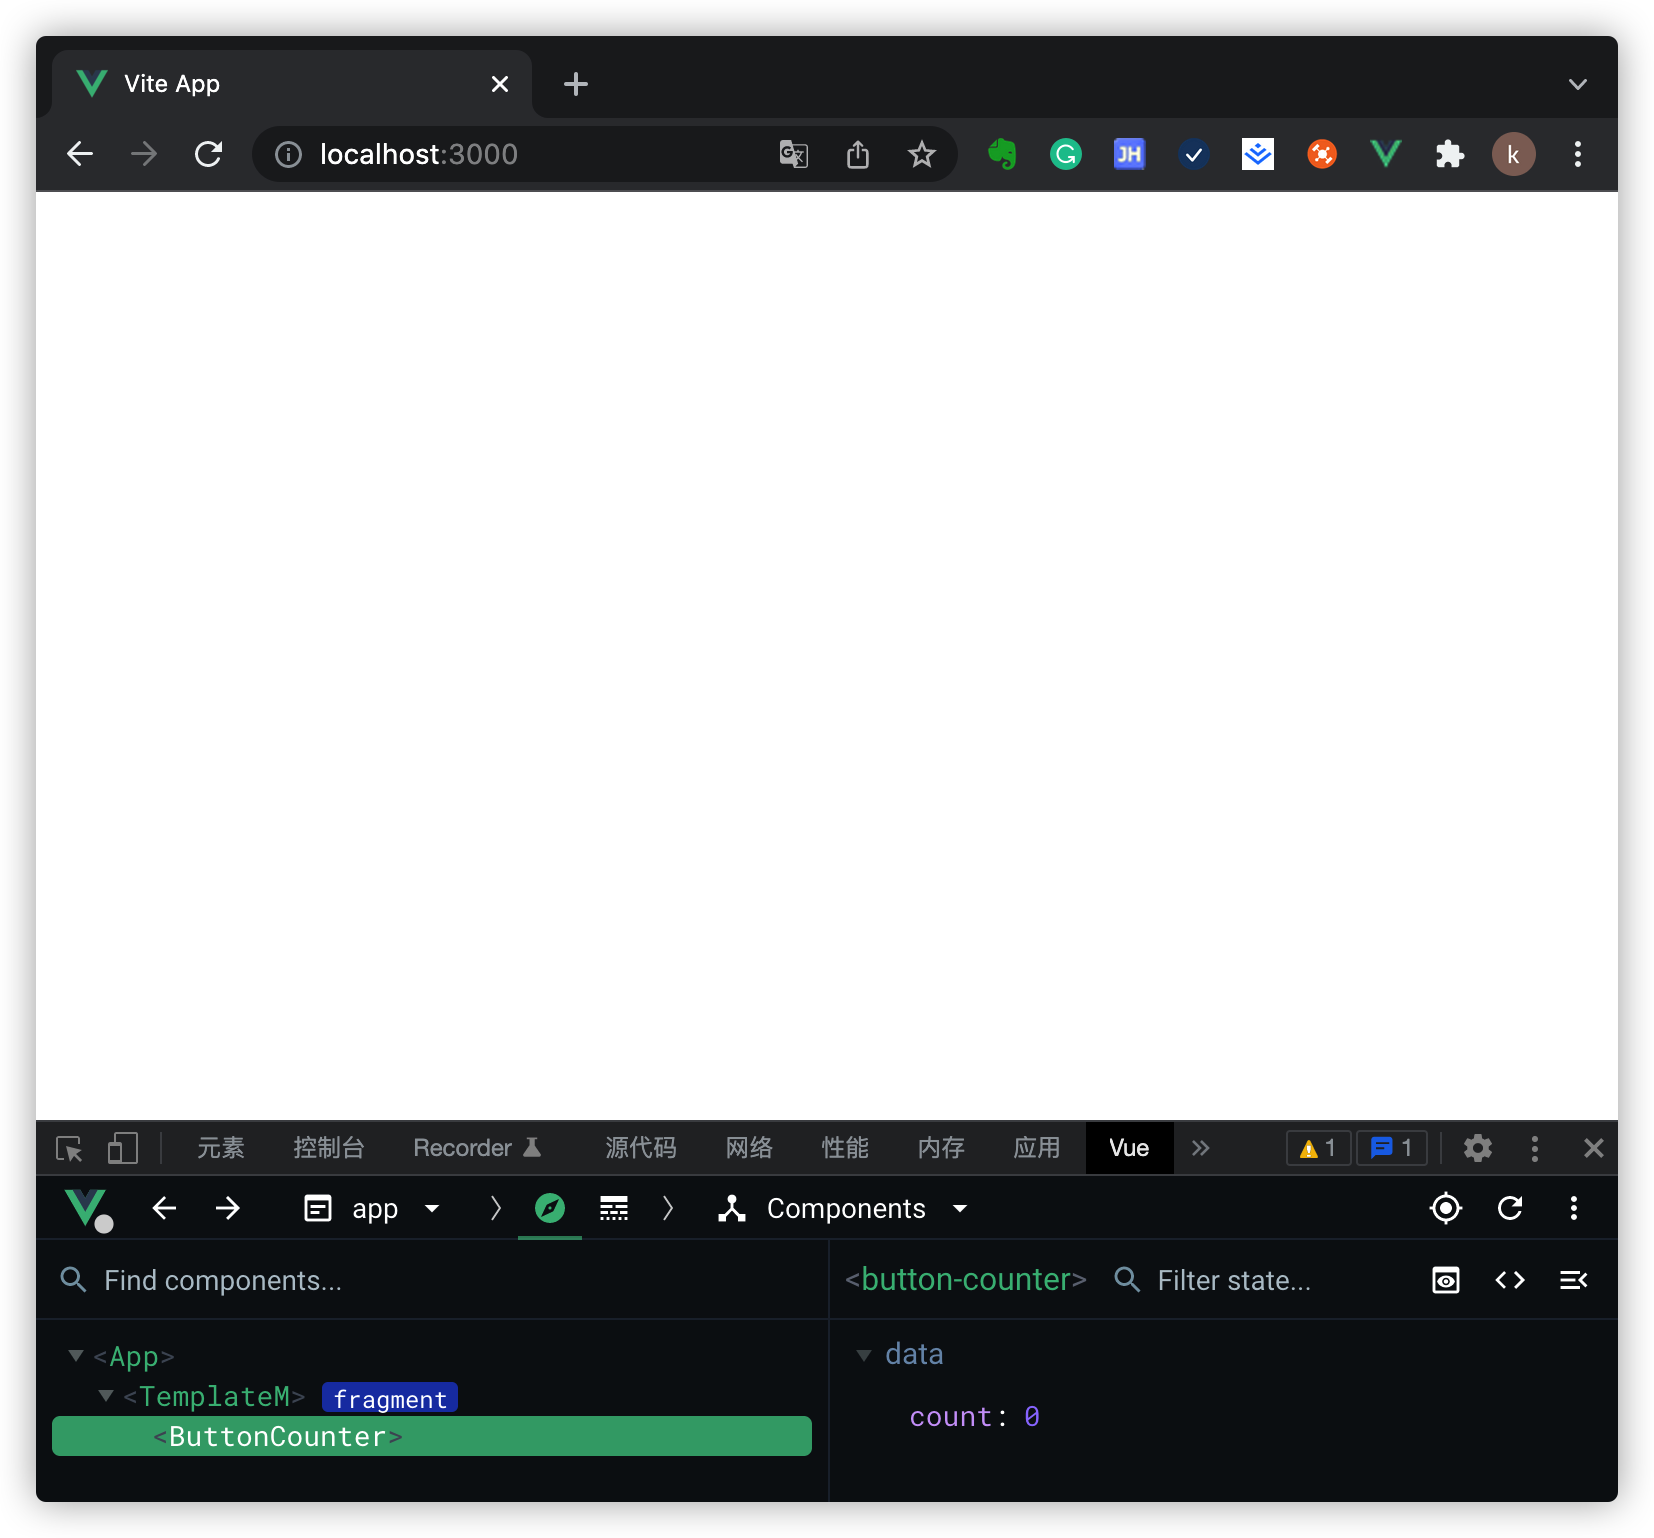Toggle the collapse-all state panel icon
The width and height of the screenshot is (1654, 1538).
(x=1575, y=1280)
